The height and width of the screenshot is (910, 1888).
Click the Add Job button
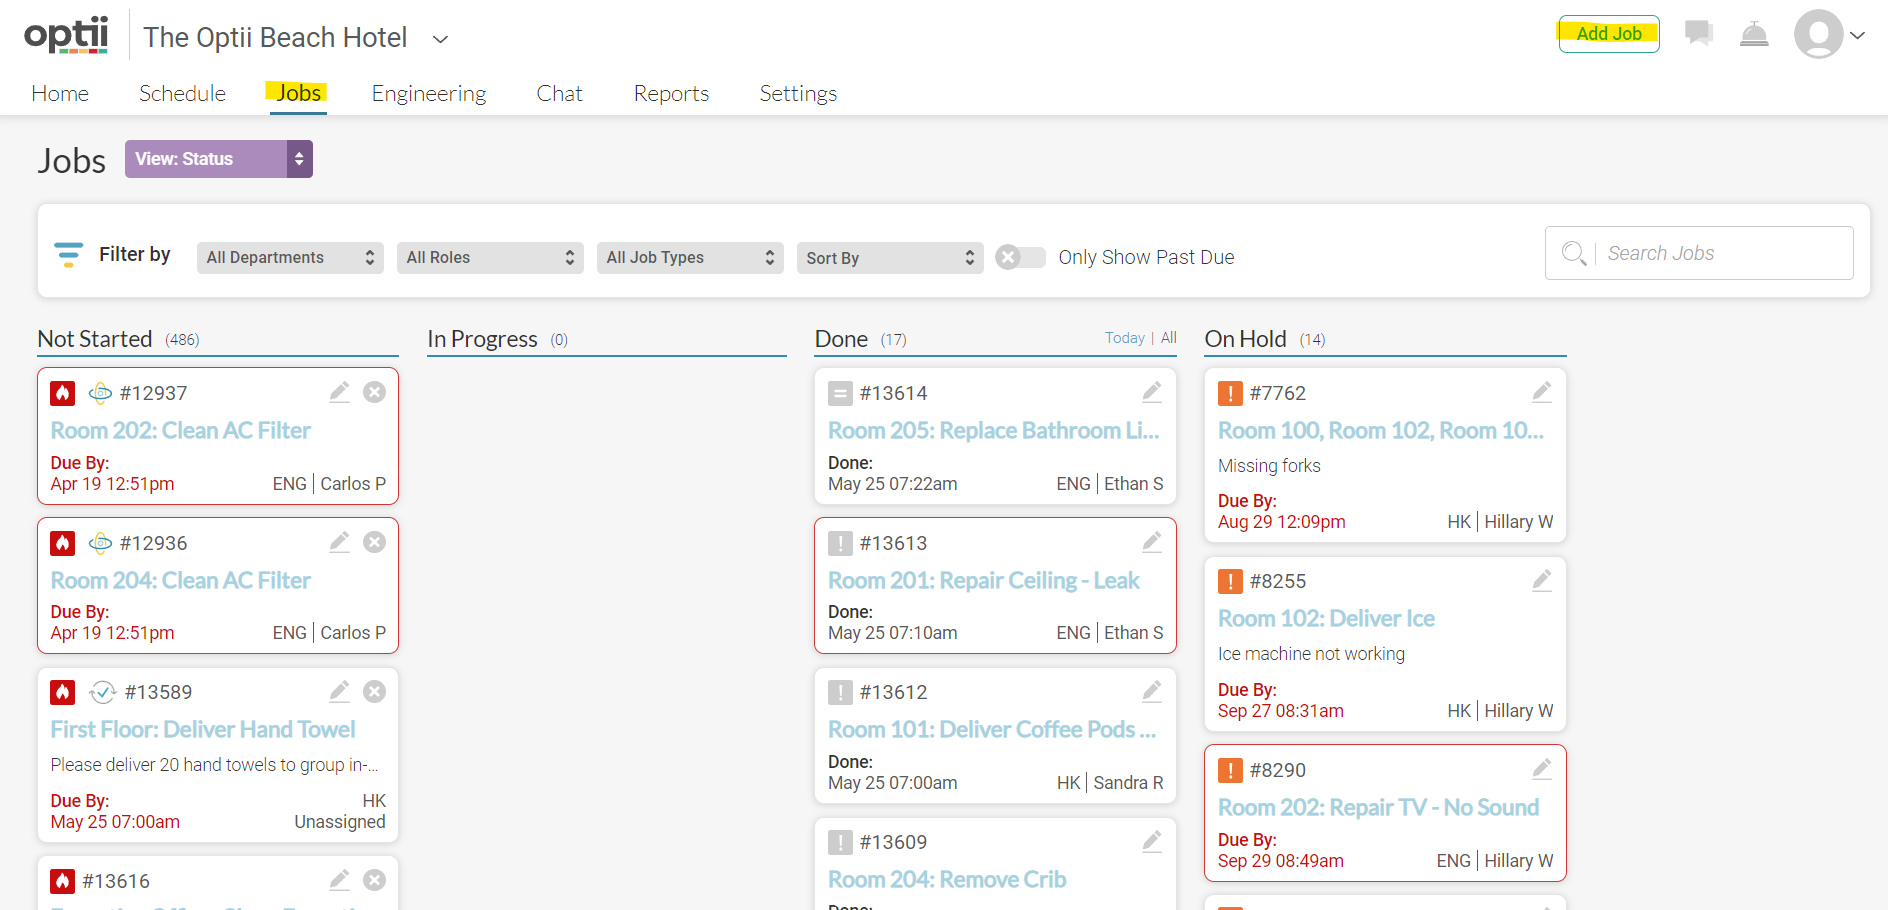1609,34
